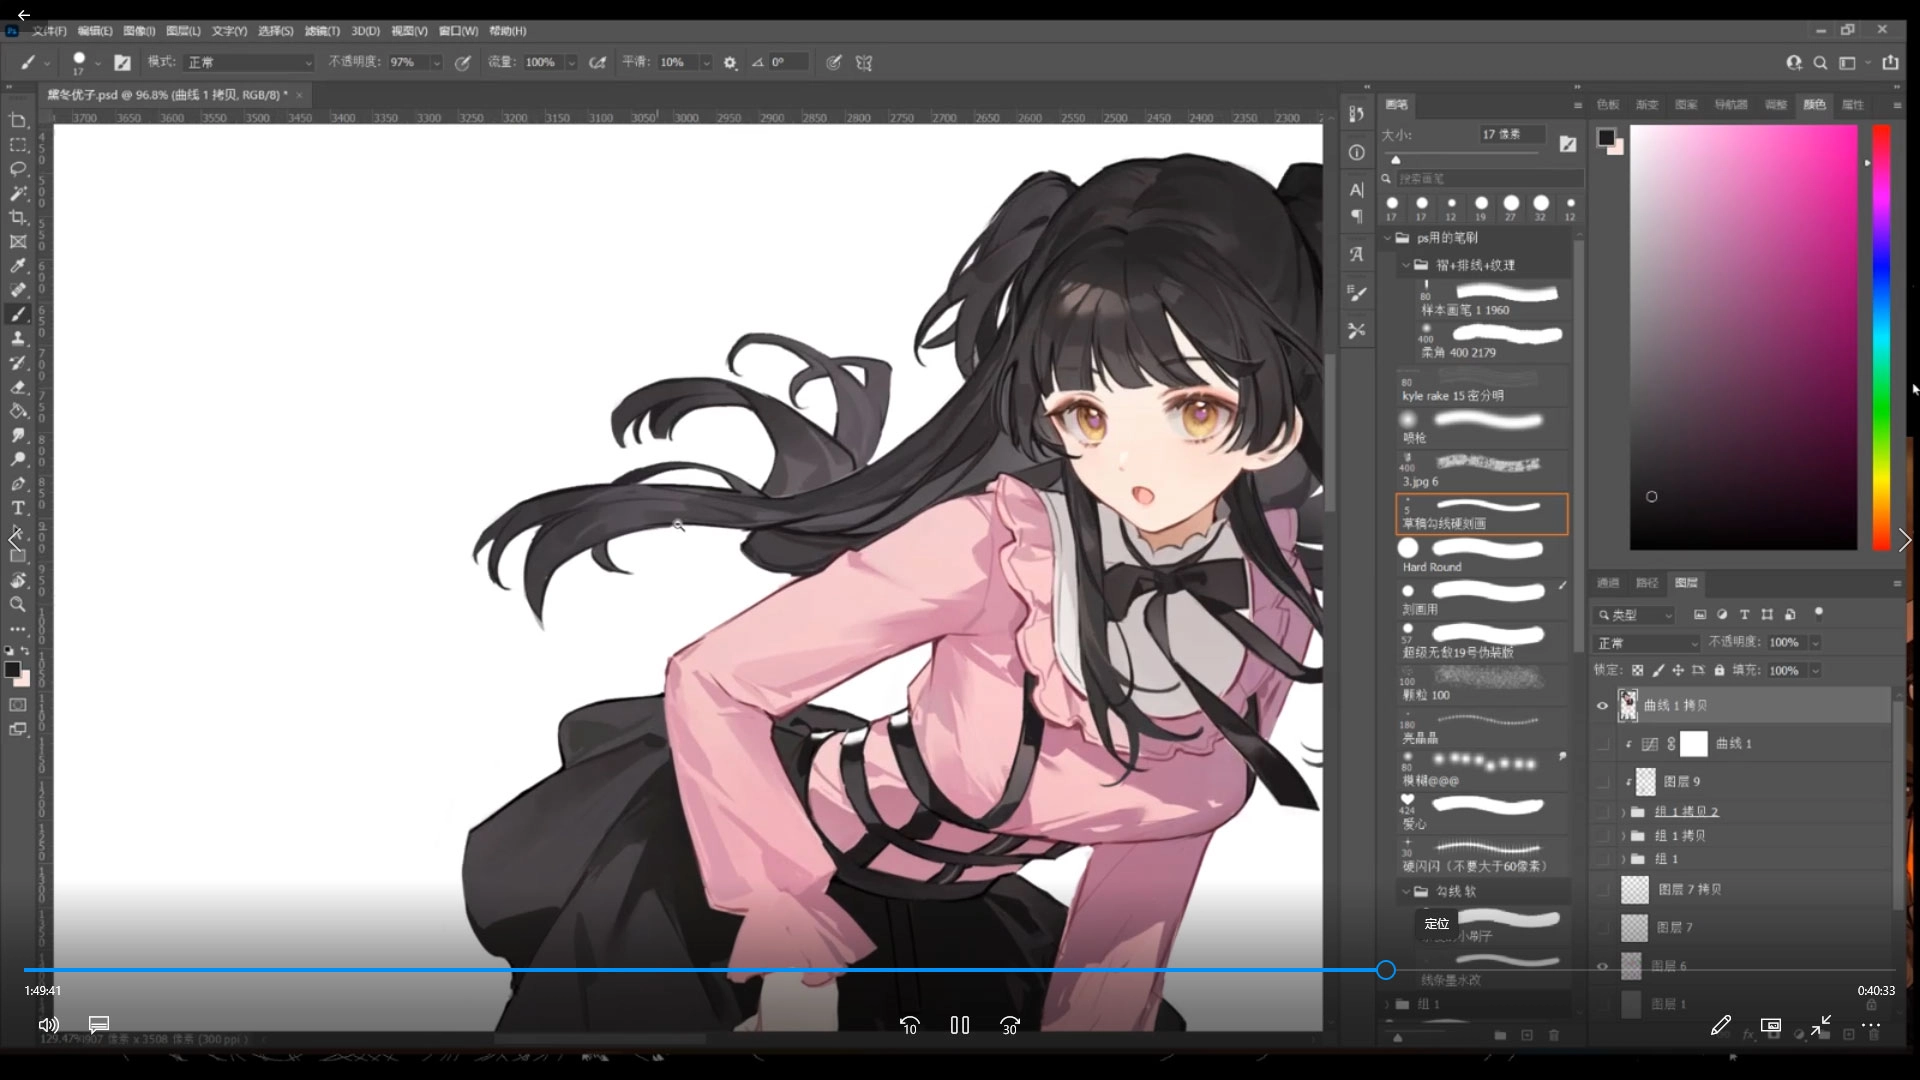Select the Clone Stamp tool
Image resolution: width=1920 pixels, height=1080 pixels.
pyautogui.click(x=17, y=339)
